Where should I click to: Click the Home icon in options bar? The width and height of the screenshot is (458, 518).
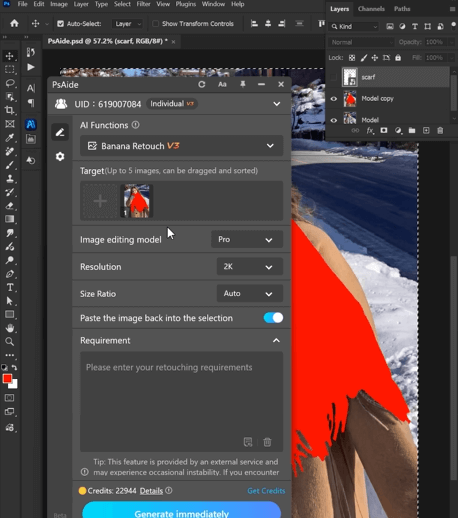(14, 23)
